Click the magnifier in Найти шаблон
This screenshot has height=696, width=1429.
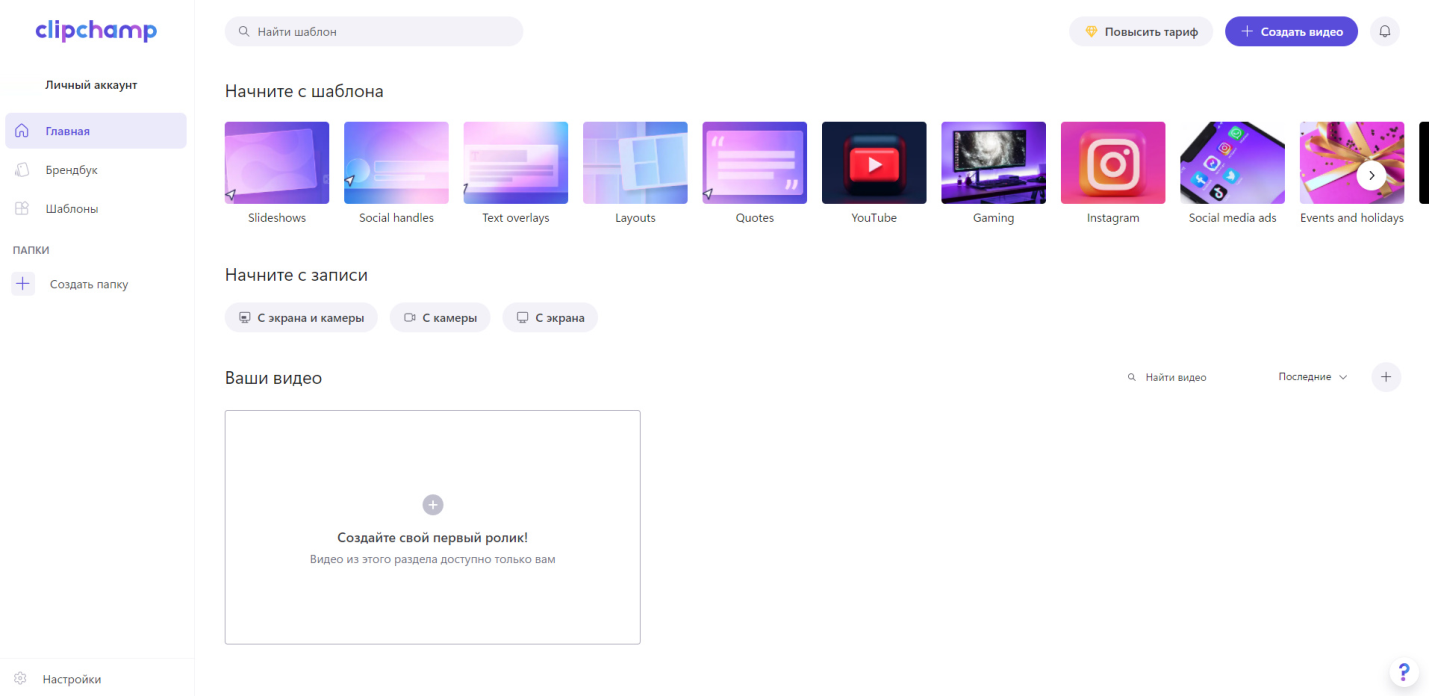(x=244, y=31)
